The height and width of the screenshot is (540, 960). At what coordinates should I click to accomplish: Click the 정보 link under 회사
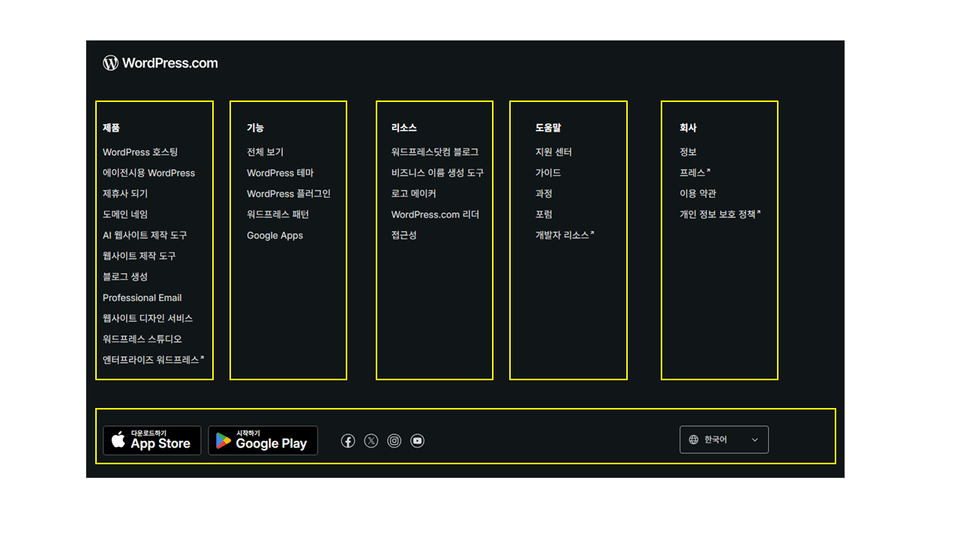pos(688,152)
